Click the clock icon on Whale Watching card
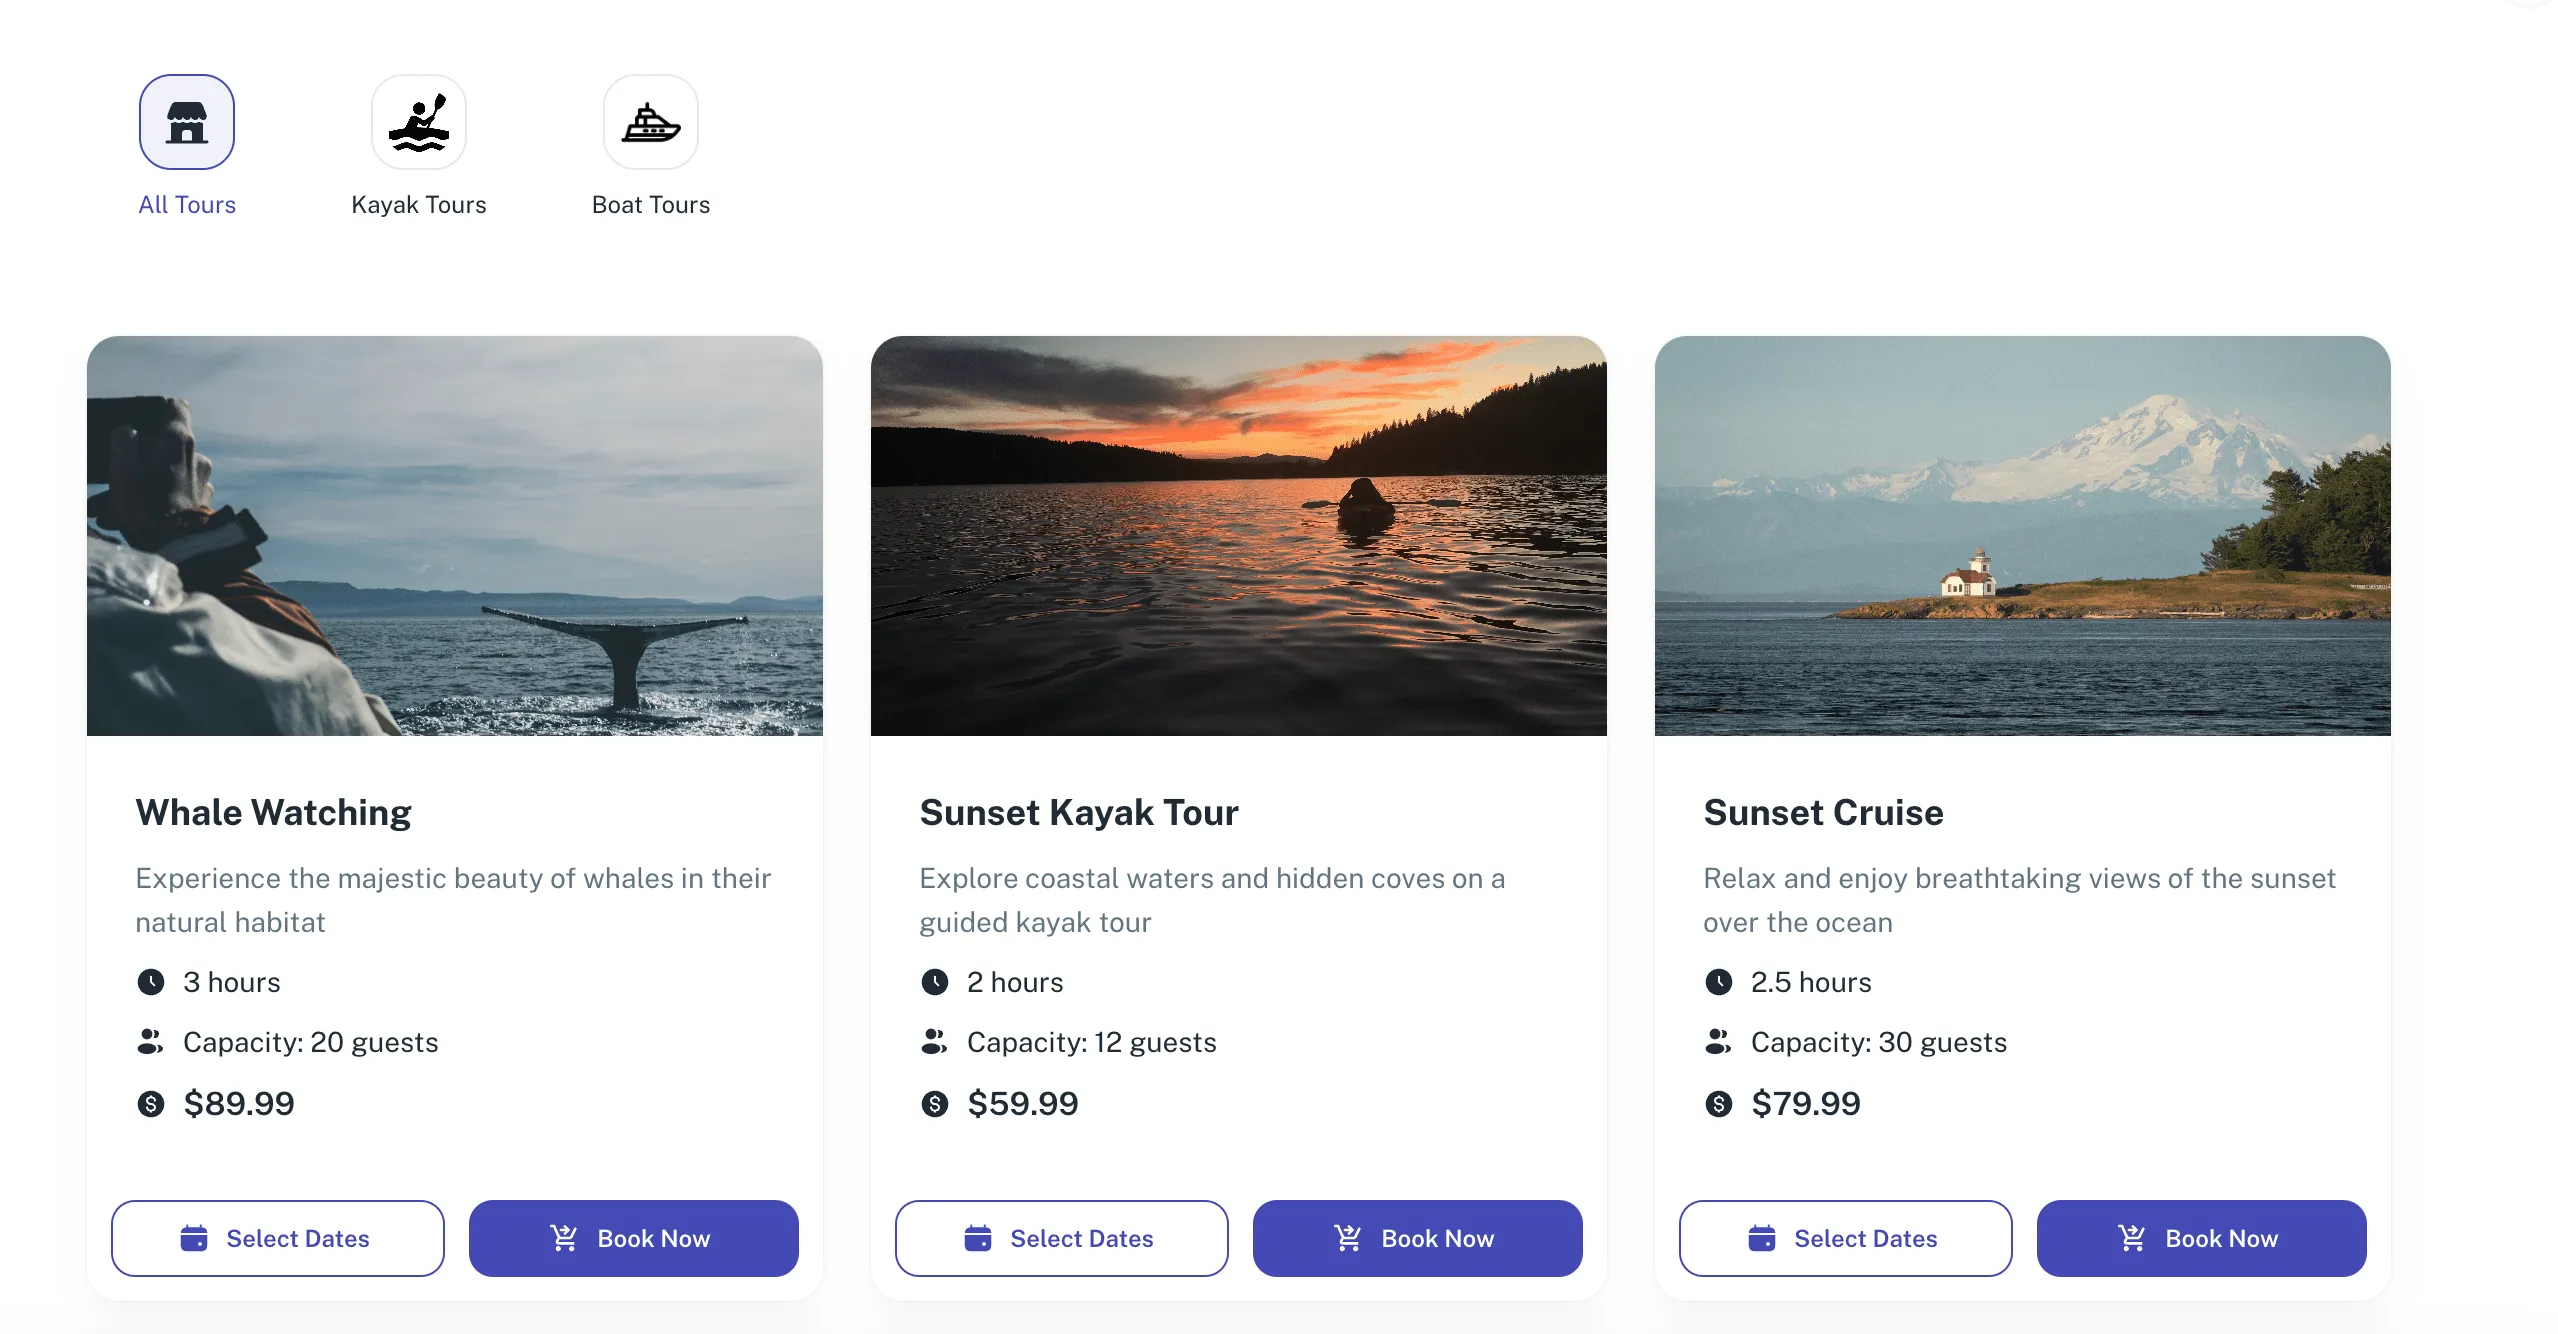 coord(150,981)
